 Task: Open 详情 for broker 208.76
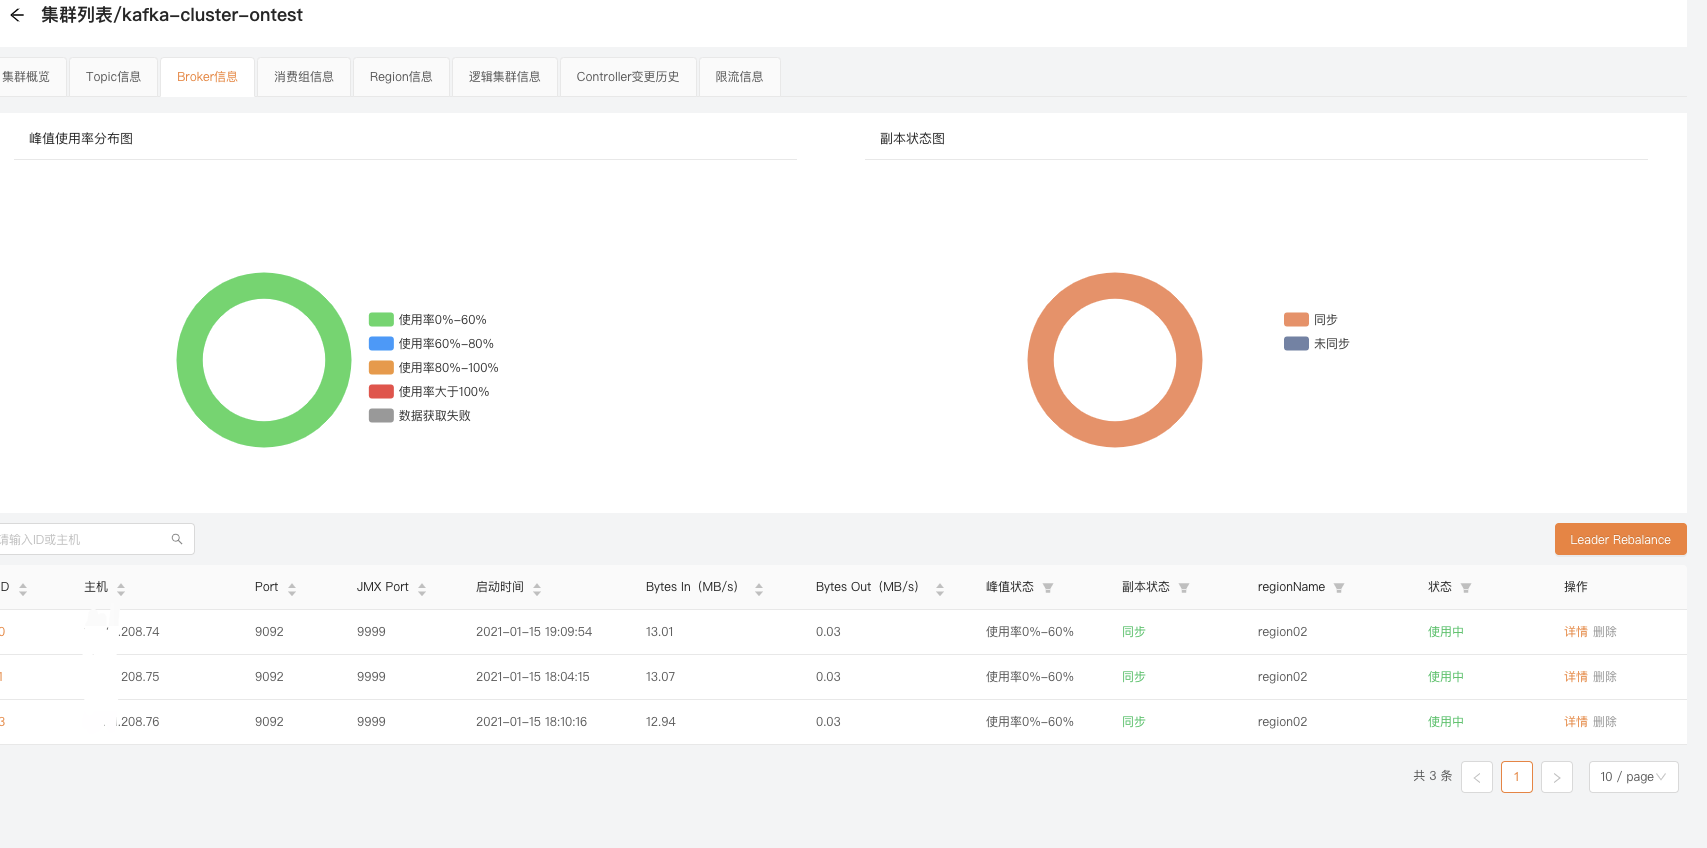pyautogui.click(x=1576, y=722)
